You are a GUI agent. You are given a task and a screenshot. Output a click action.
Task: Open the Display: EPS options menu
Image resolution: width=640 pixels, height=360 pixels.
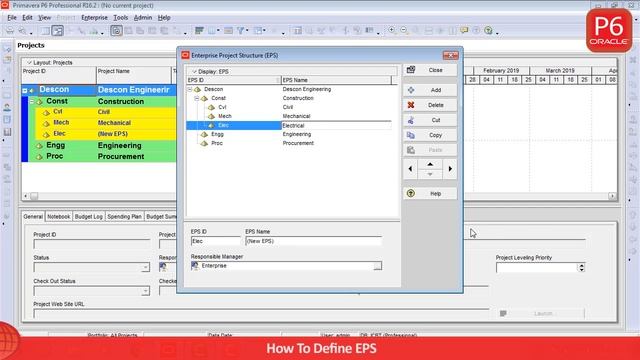(211, 71)
